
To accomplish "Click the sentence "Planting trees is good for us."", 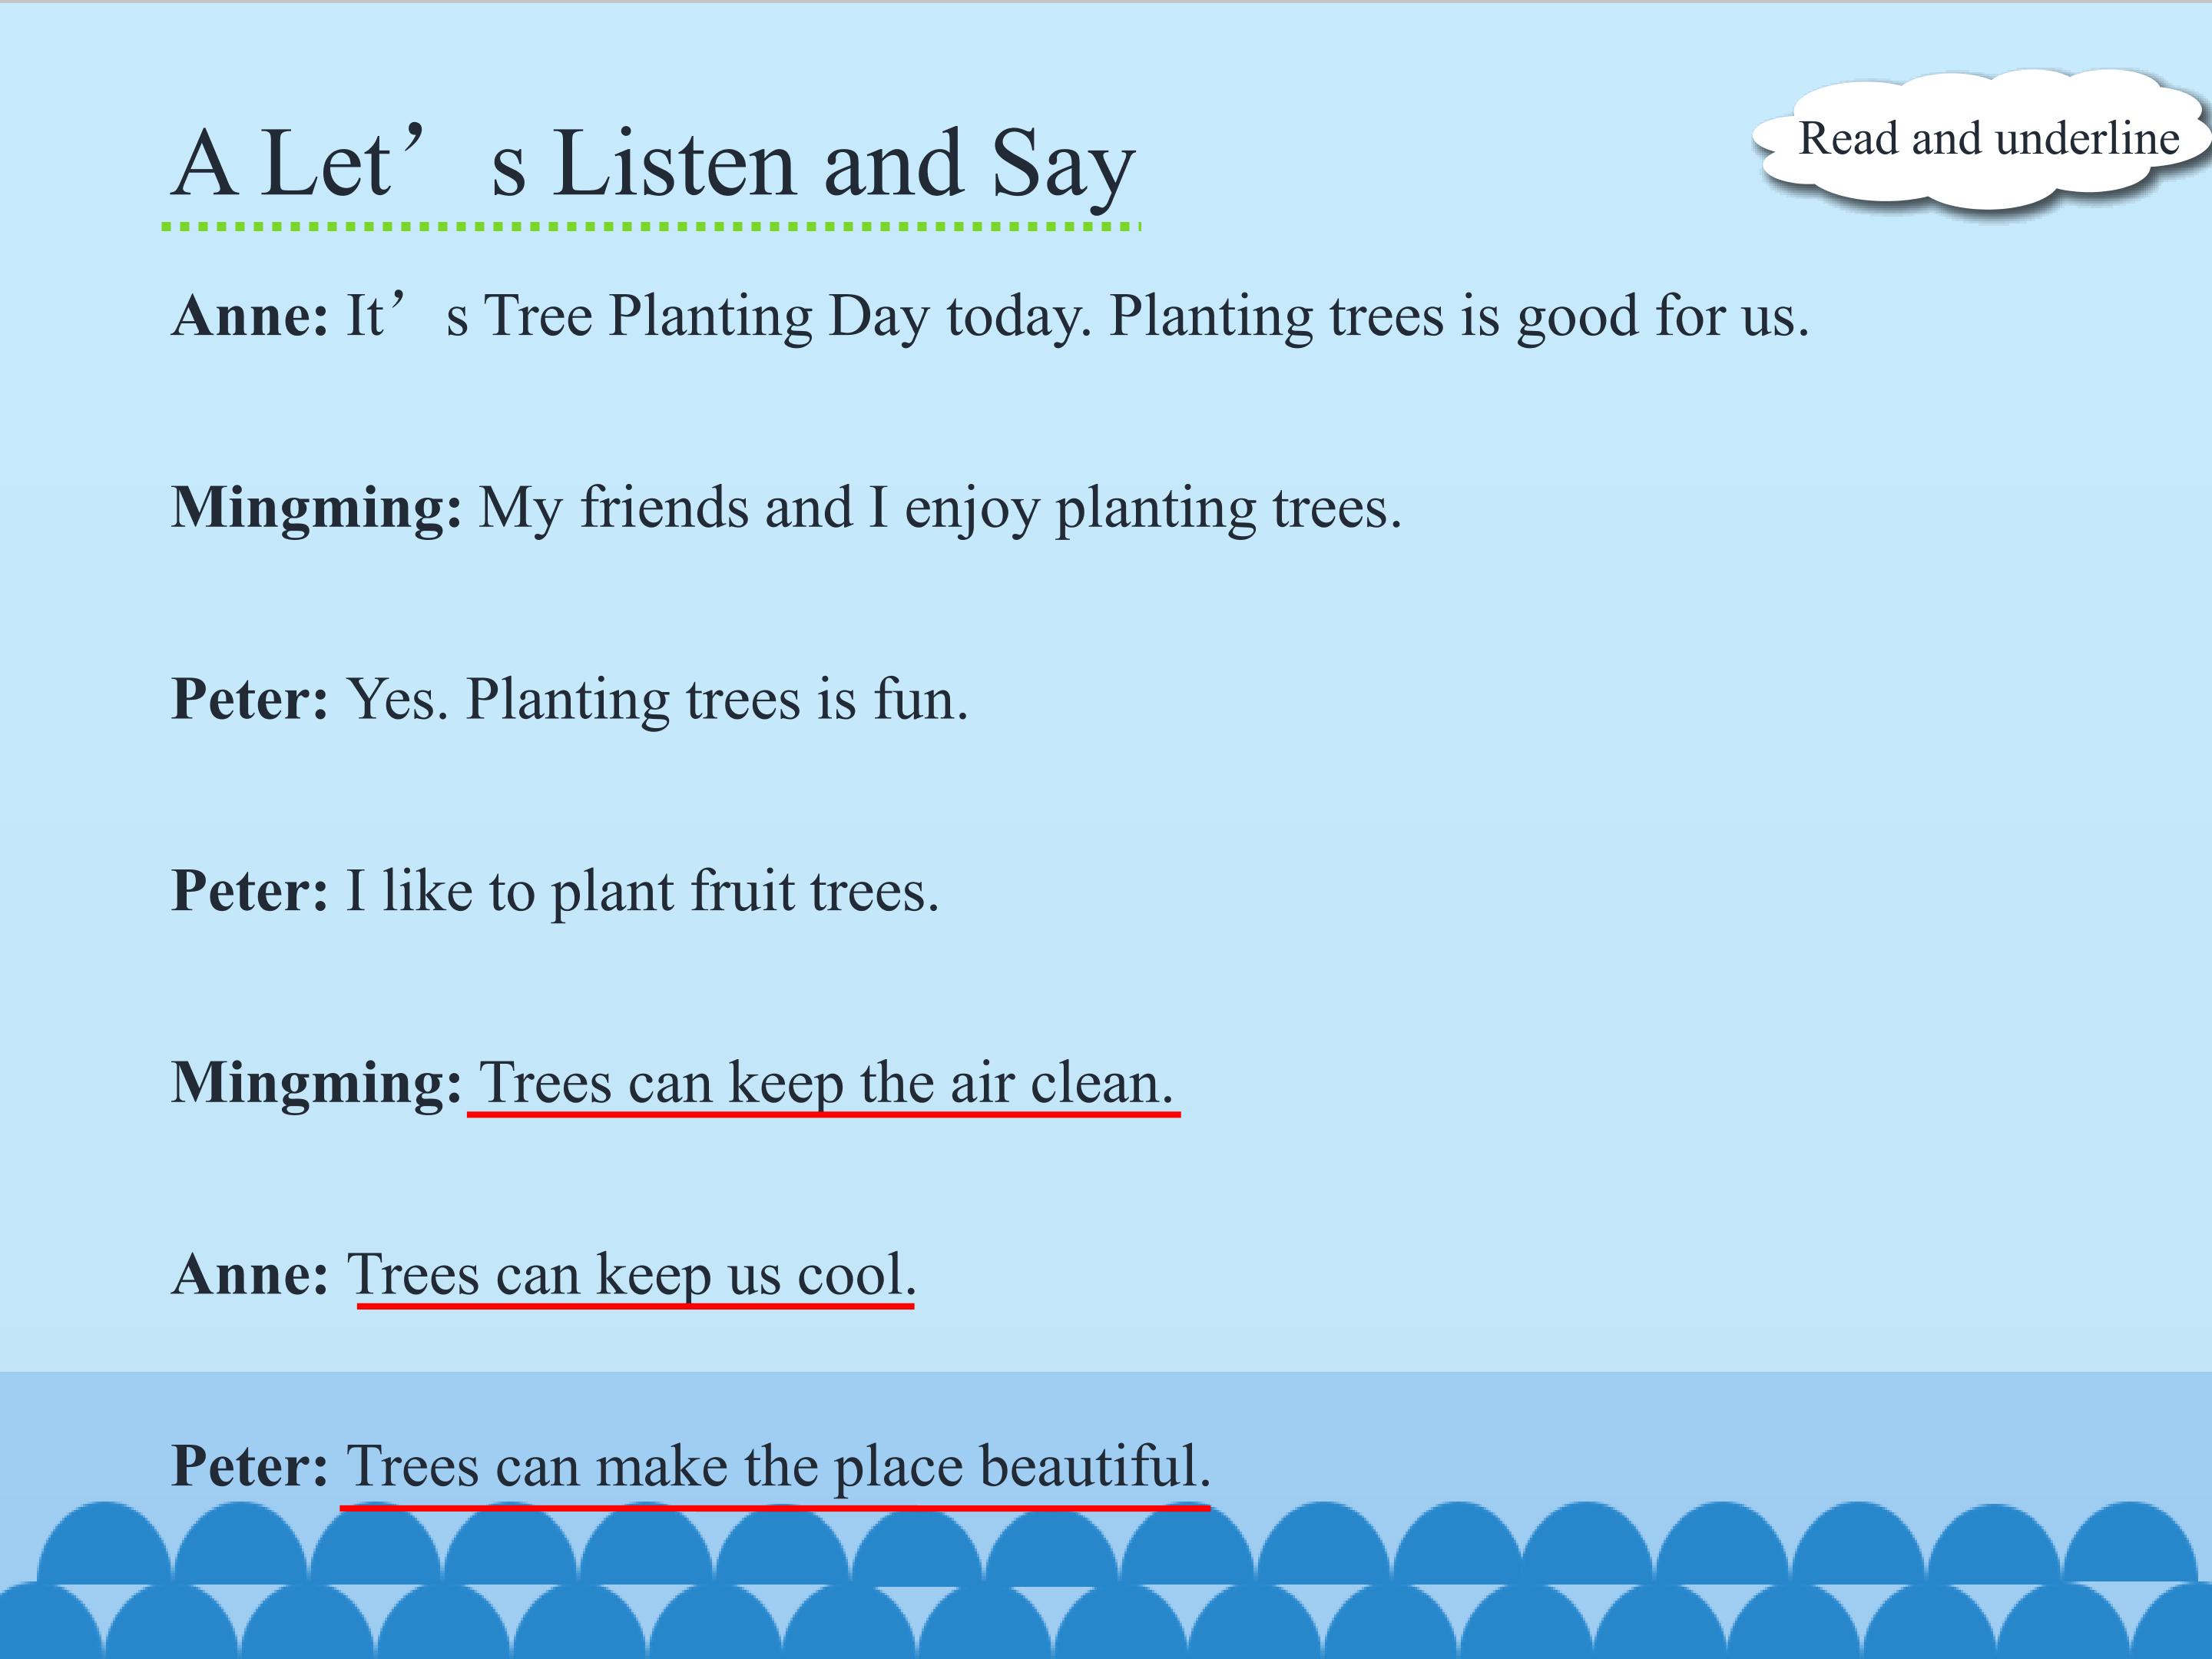I will (x=1459, y=316).
